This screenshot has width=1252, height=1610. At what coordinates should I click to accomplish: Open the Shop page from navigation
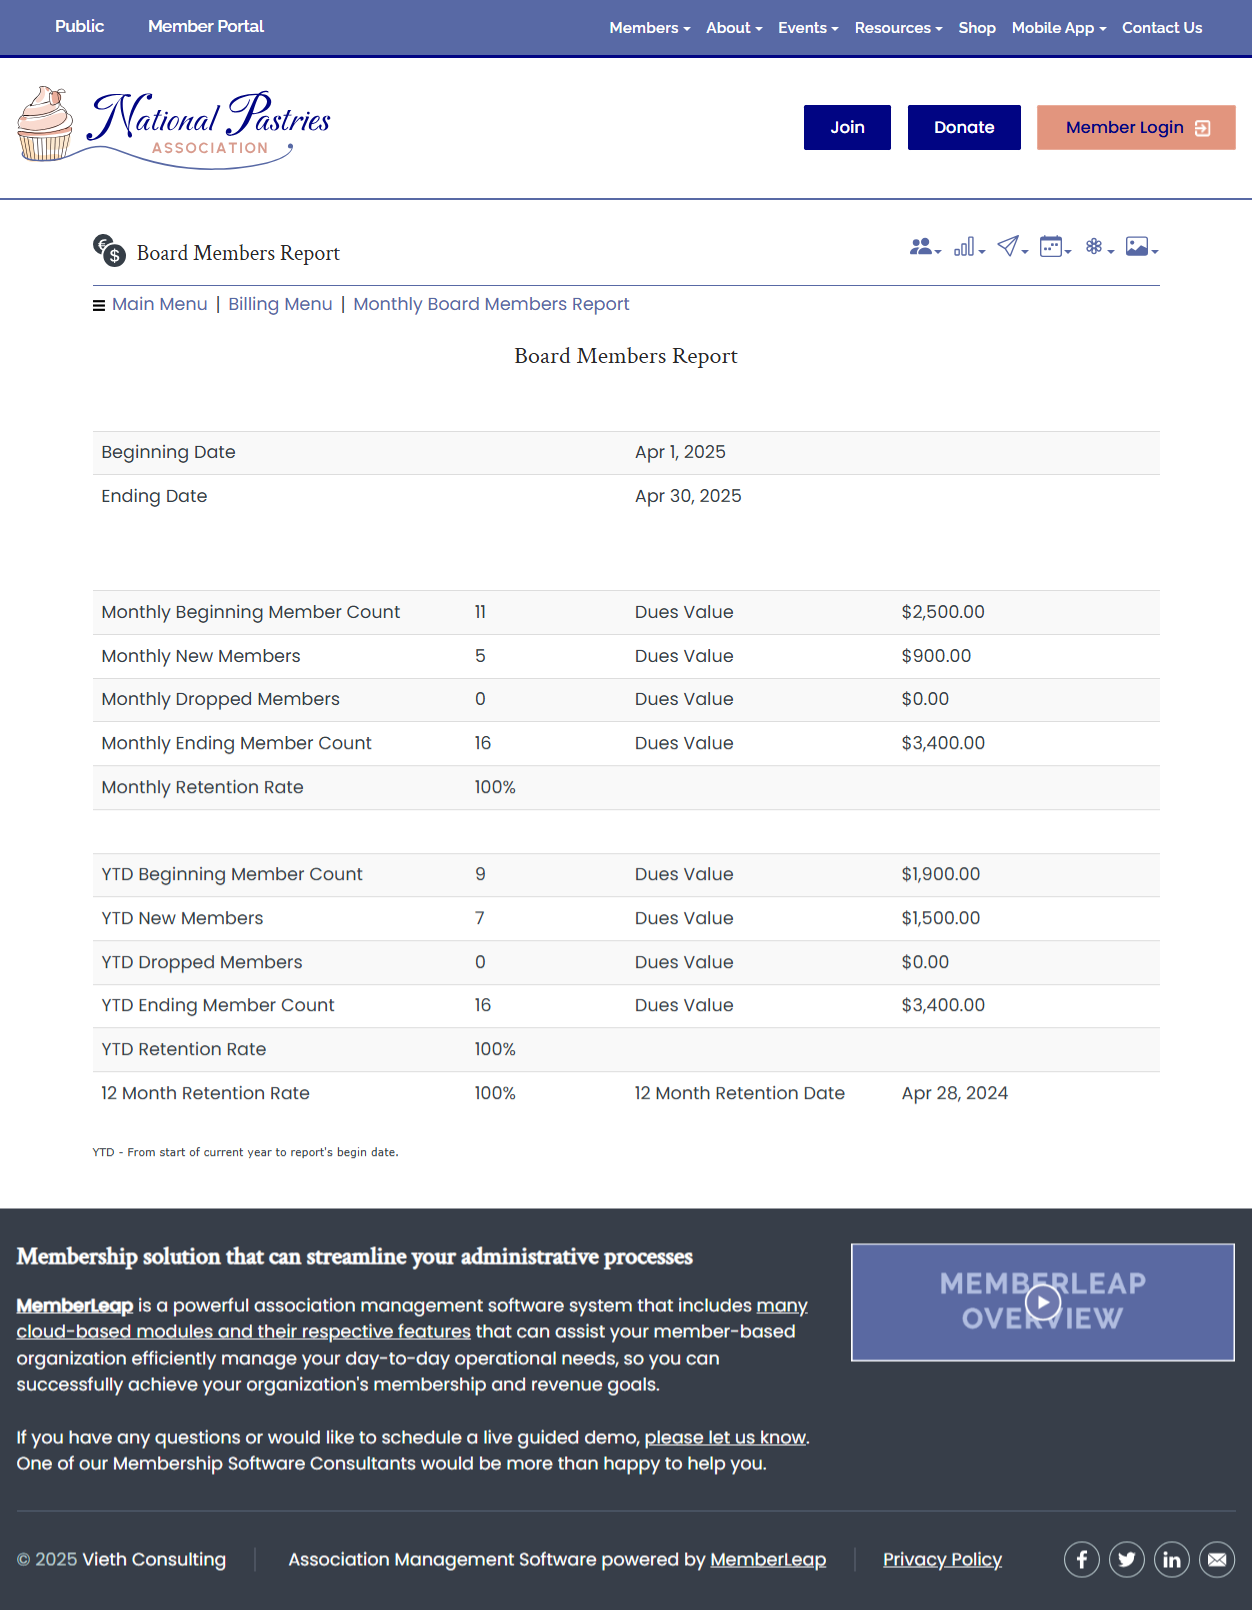click(x=977, y=28)
